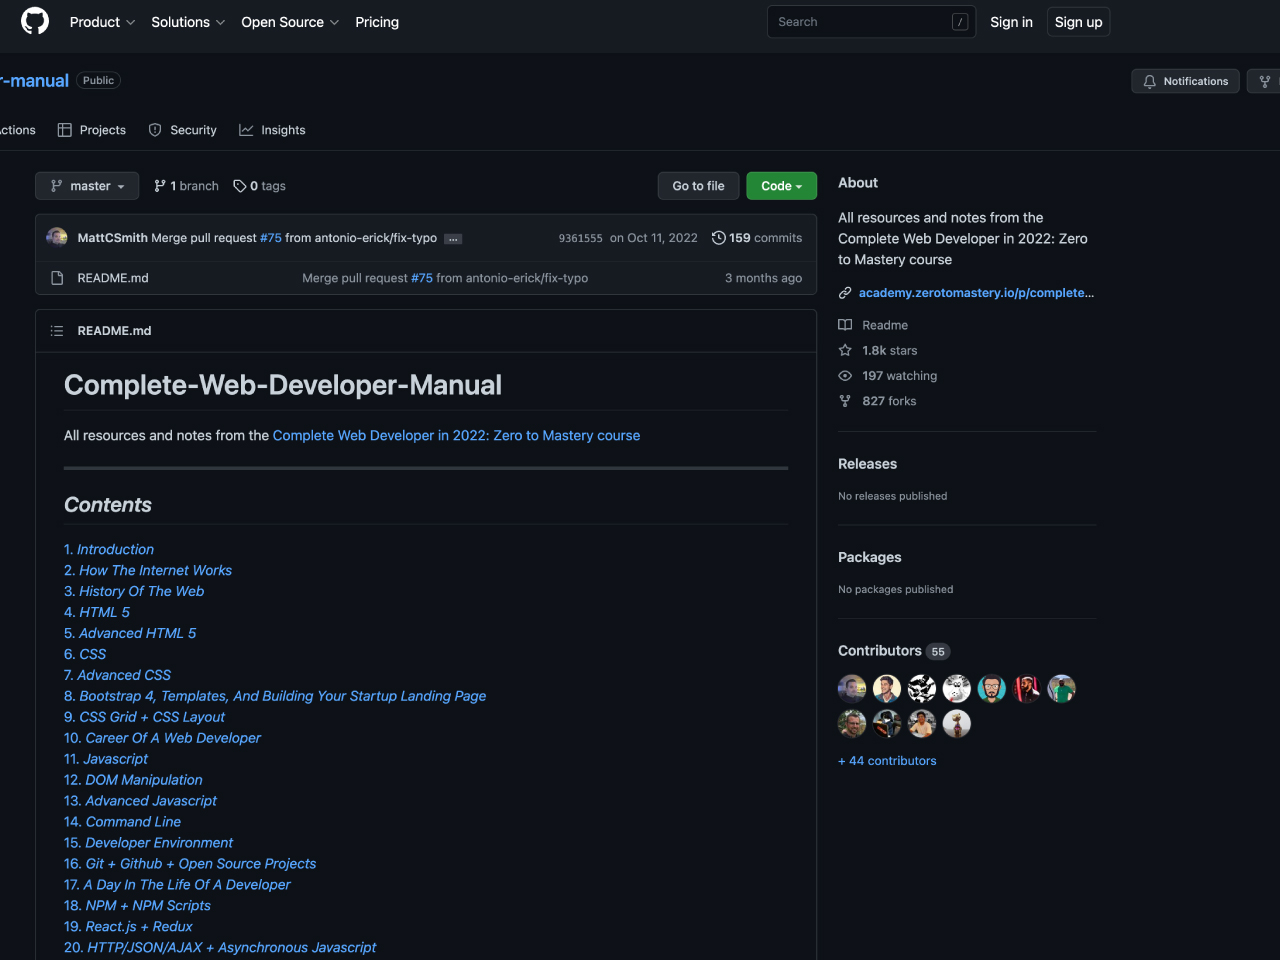Open MattCSmith author link

click(x=112, y=238)
